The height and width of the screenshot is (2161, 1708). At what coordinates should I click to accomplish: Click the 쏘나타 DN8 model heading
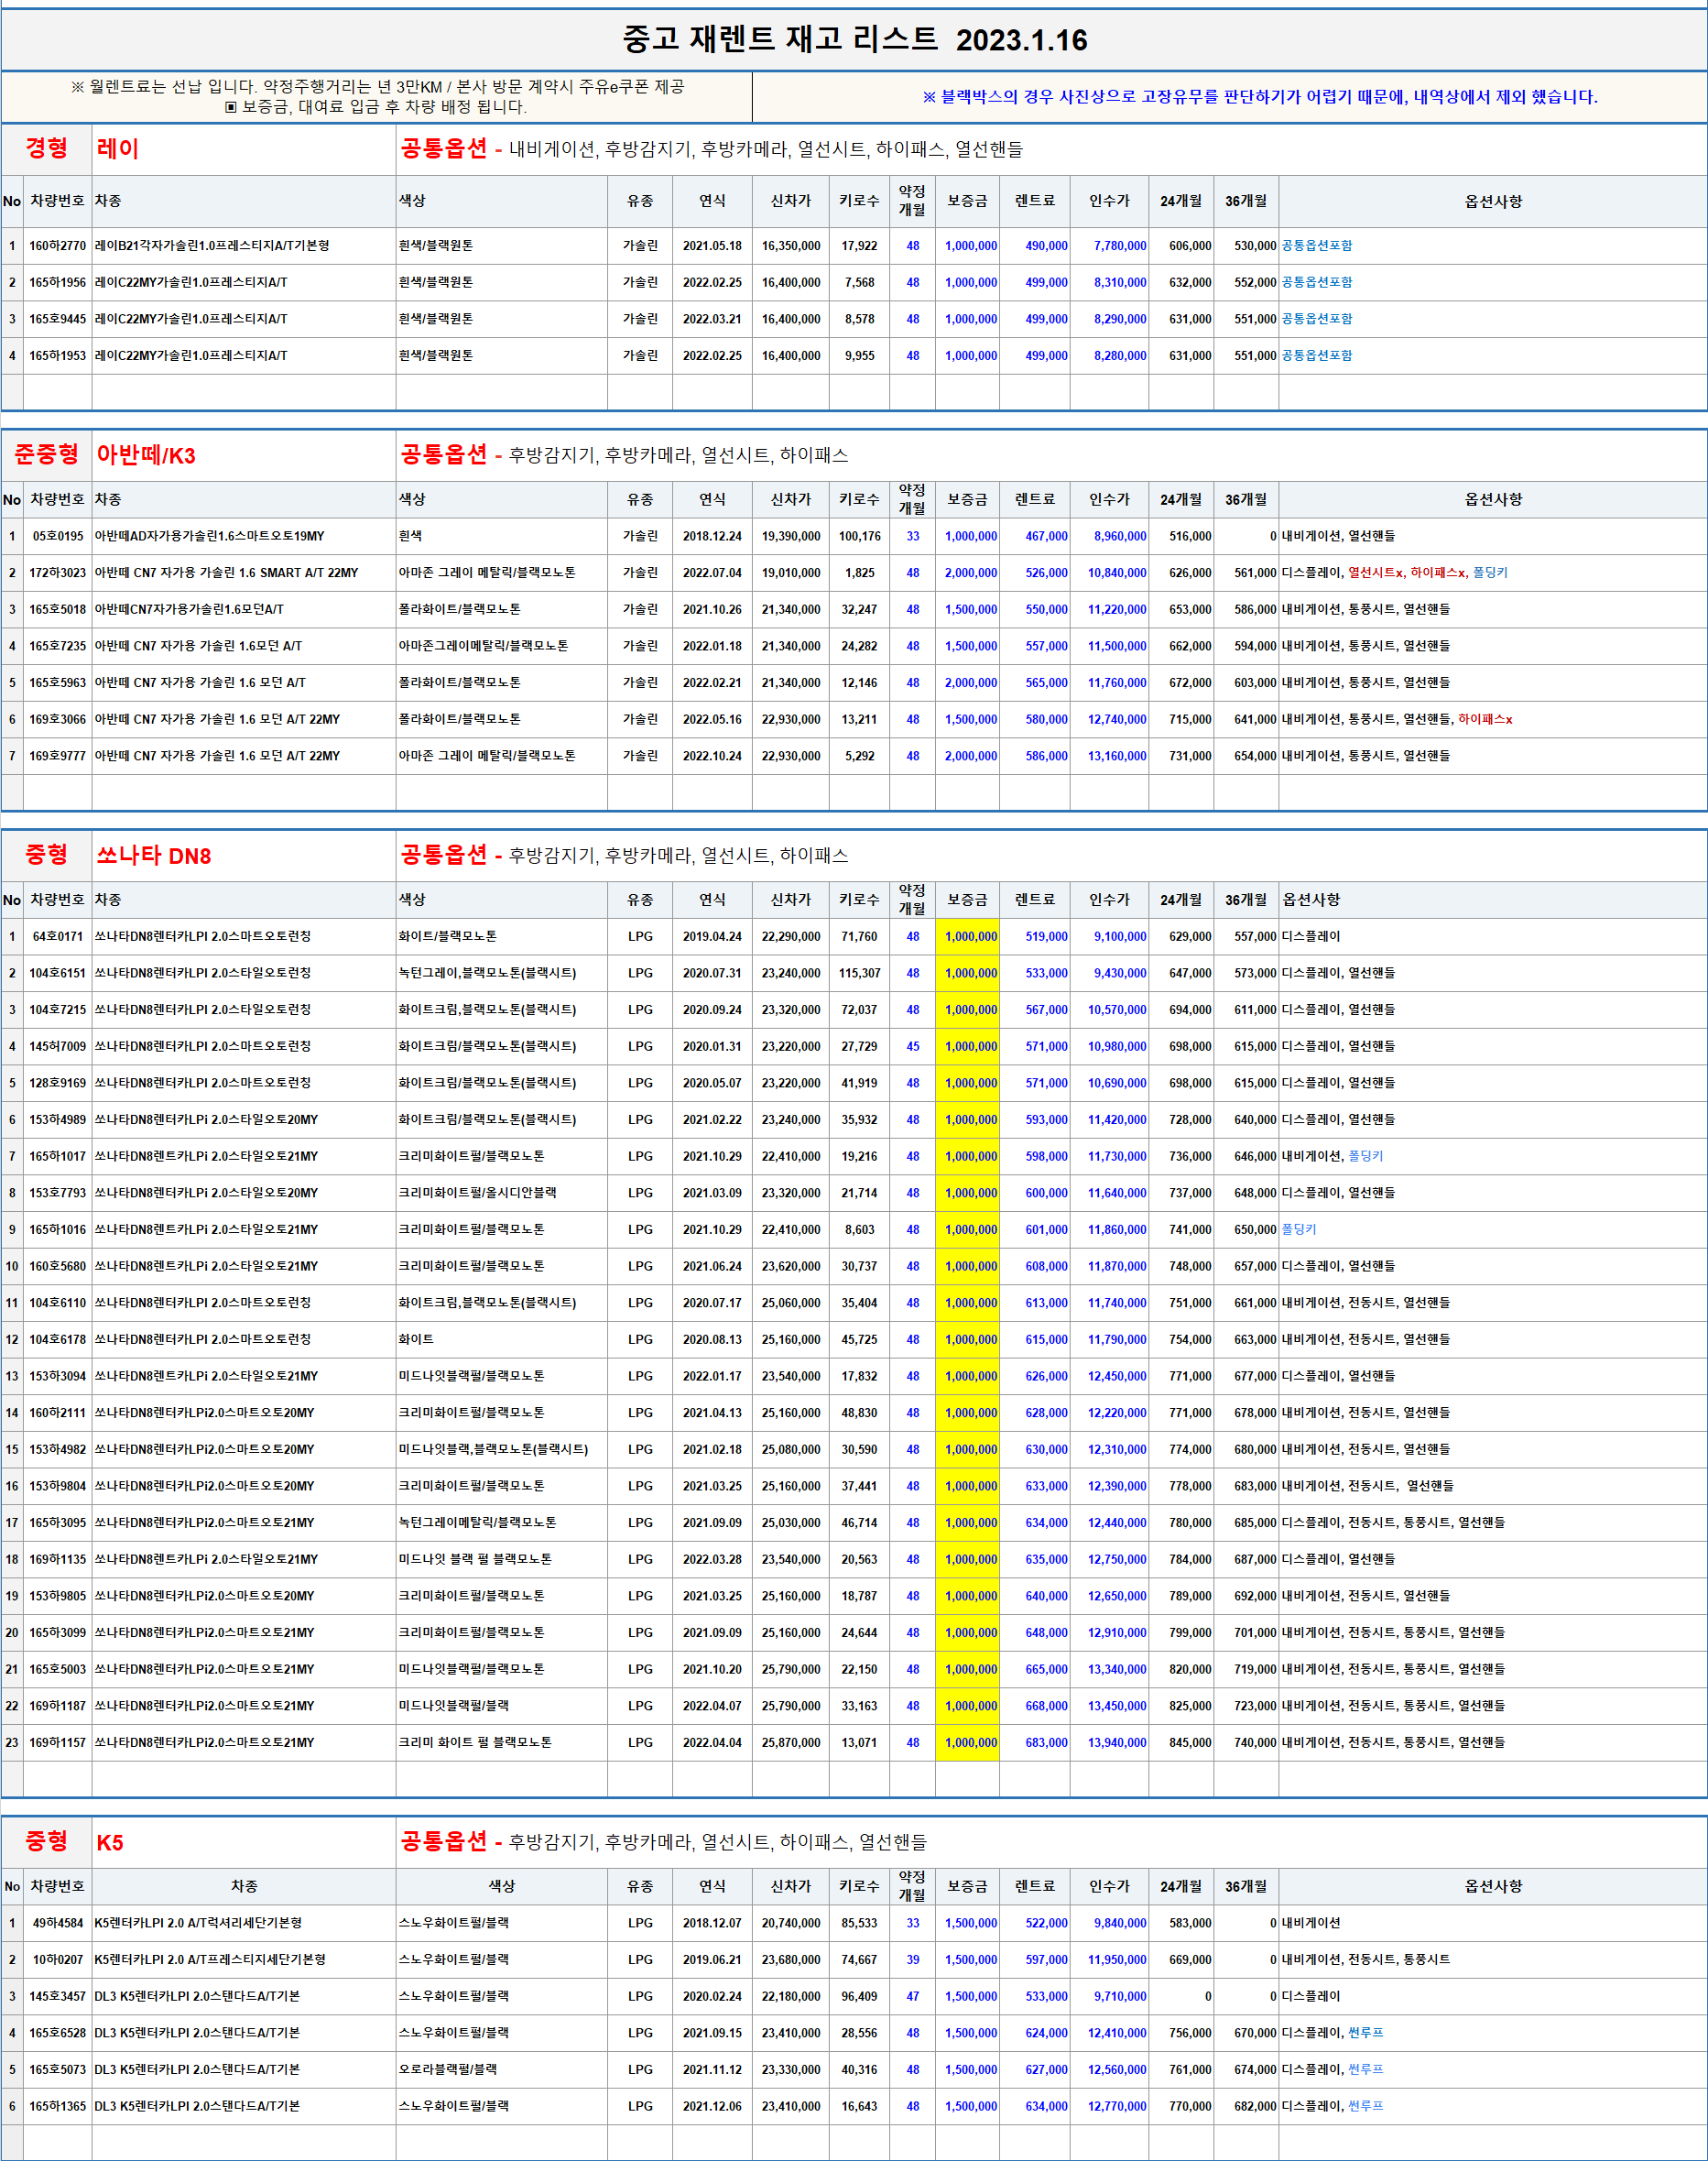pos(153,855)
